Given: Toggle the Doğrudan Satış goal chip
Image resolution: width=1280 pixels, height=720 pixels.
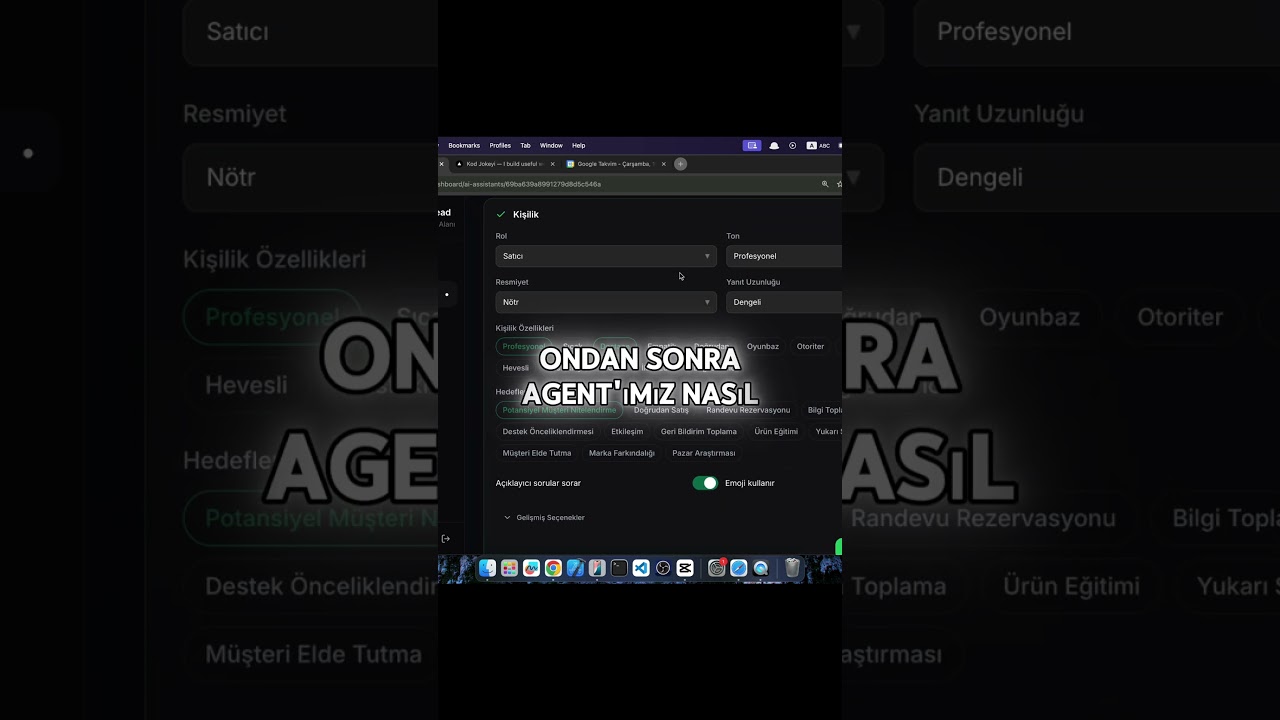Looking at the screenshot, I should tap(661, 410).
